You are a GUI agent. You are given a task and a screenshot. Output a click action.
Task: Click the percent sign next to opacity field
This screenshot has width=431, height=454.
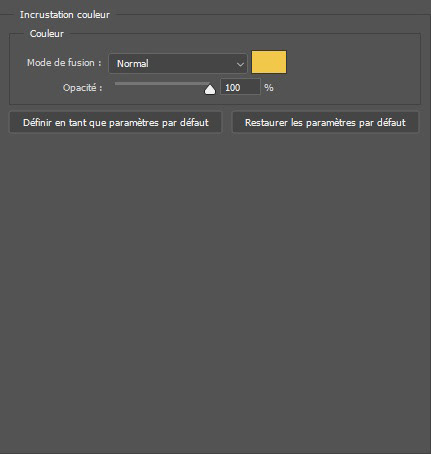click(x=269, y=88)
